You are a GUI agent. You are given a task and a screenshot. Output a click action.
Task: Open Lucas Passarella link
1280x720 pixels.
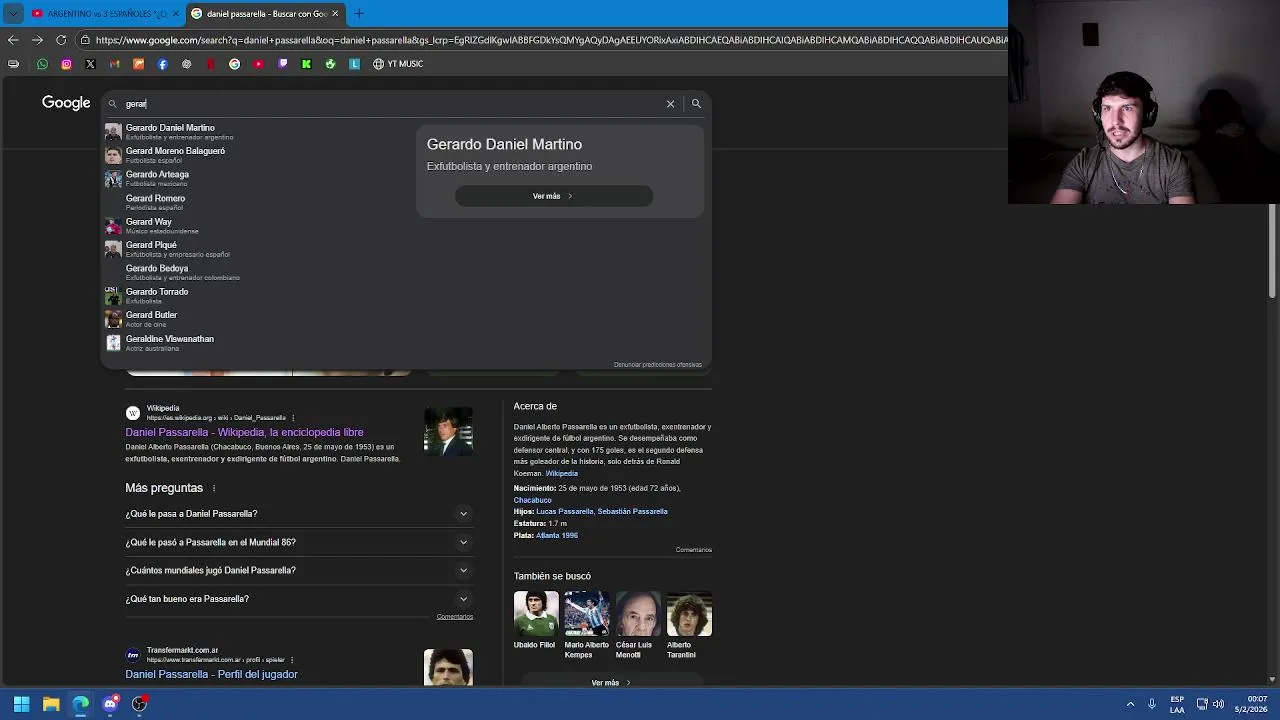tap(564, 511)
